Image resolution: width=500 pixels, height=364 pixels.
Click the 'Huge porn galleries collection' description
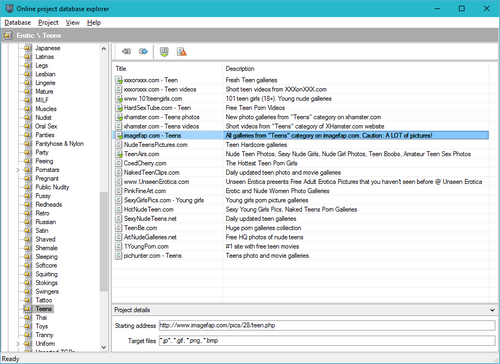pyautogui.click(x=263, y=228)
